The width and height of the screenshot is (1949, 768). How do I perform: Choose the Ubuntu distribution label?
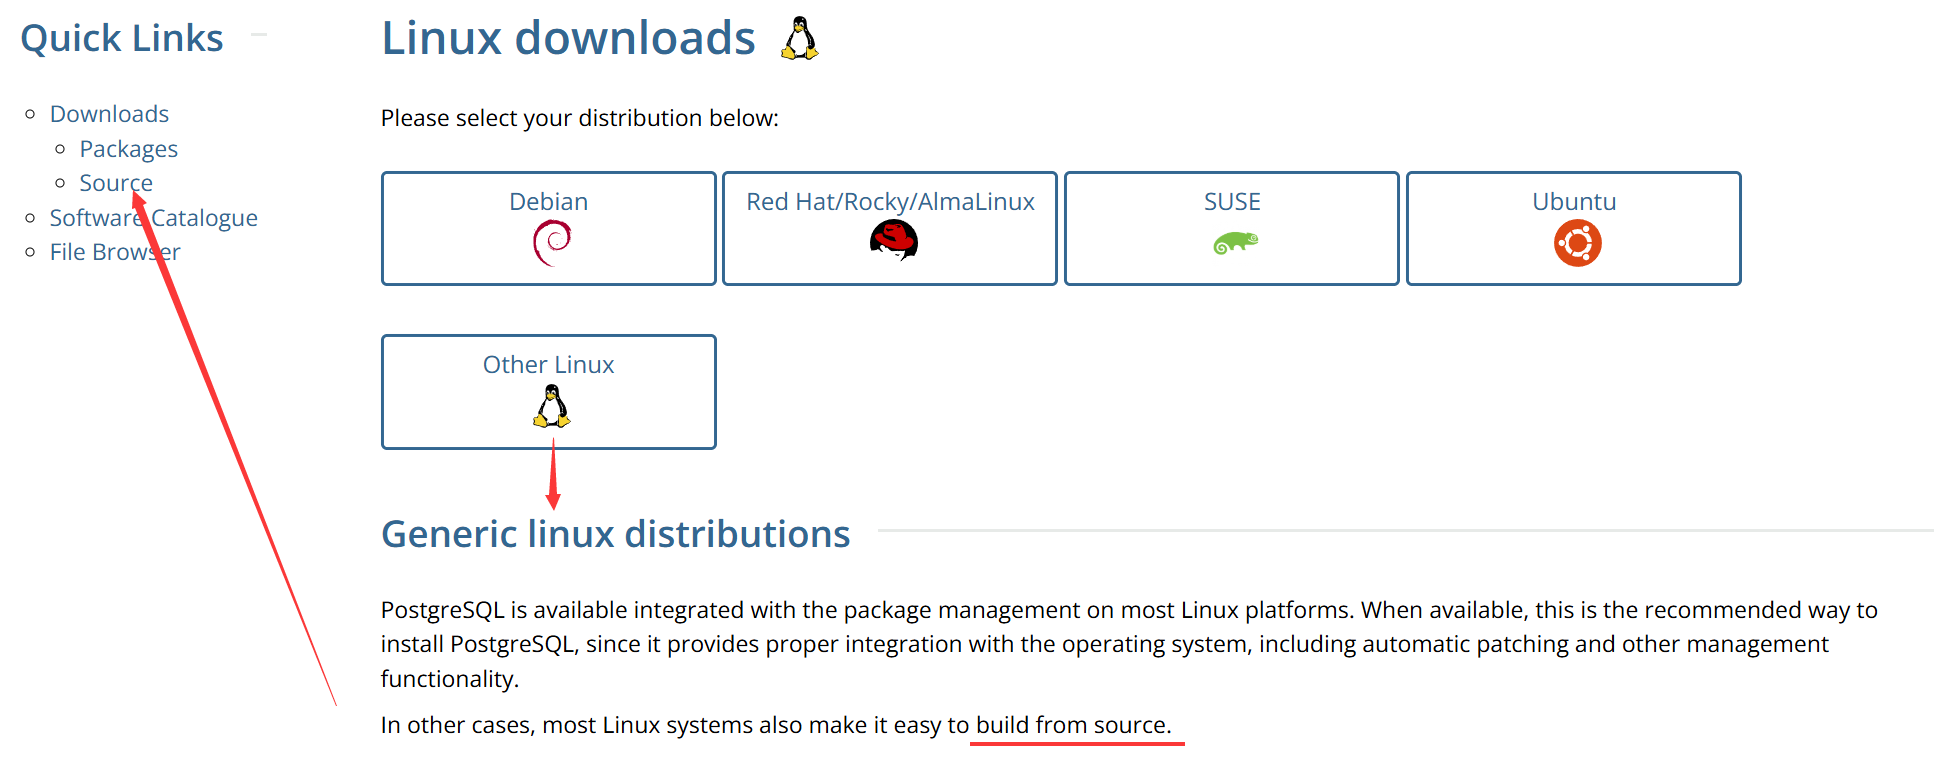tap(1573, 202)
